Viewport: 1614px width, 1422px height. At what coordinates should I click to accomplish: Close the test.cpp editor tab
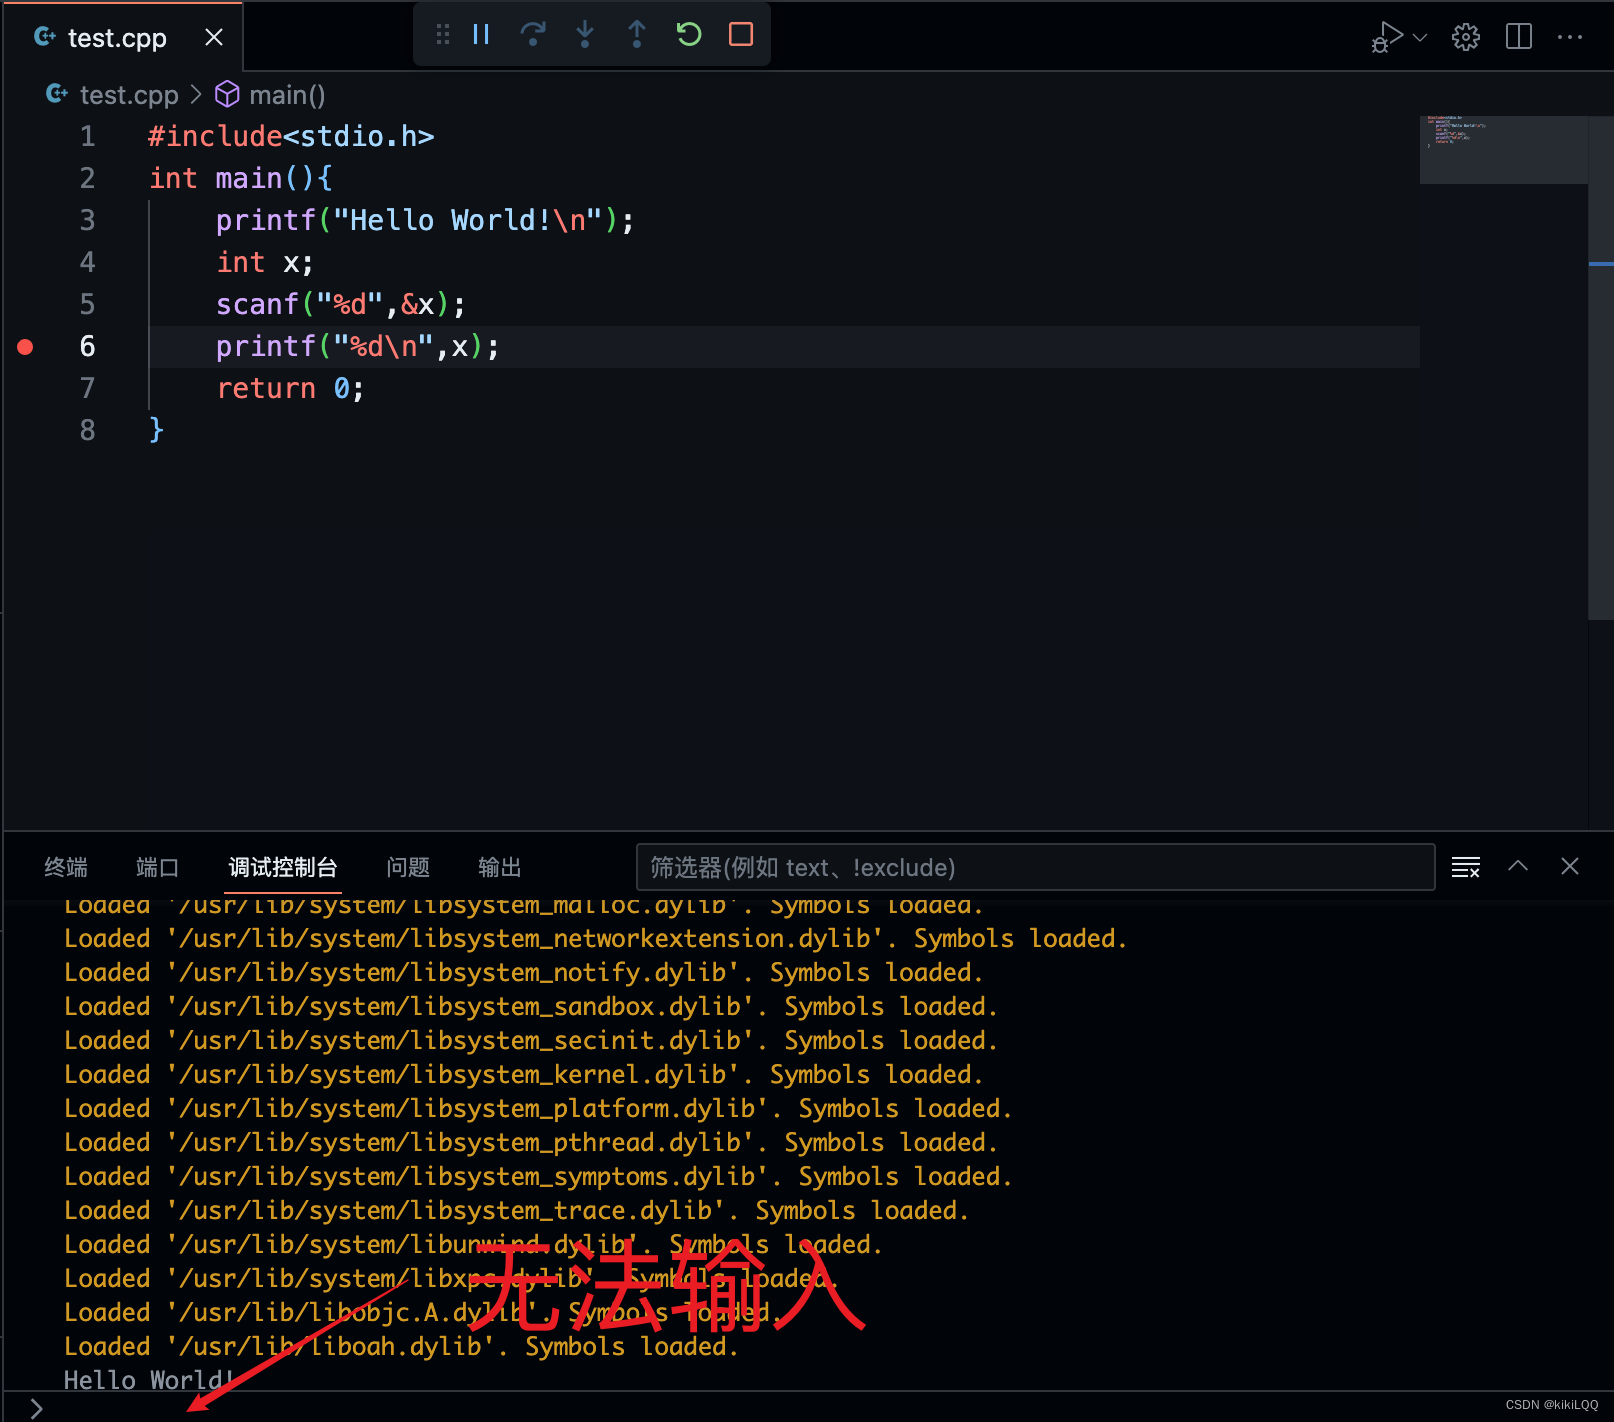(x=214, y=38)
